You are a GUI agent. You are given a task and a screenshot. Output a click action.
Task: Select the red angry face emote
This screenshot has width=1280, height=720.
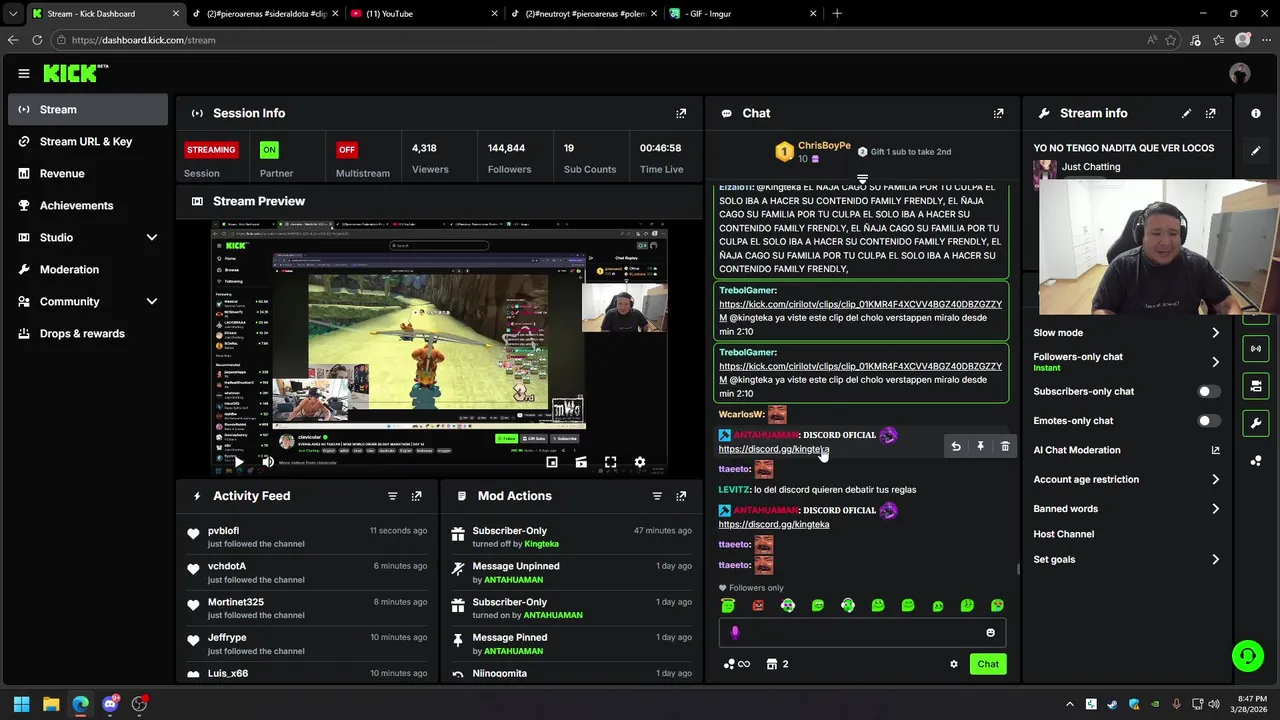[x=758, y=605]
